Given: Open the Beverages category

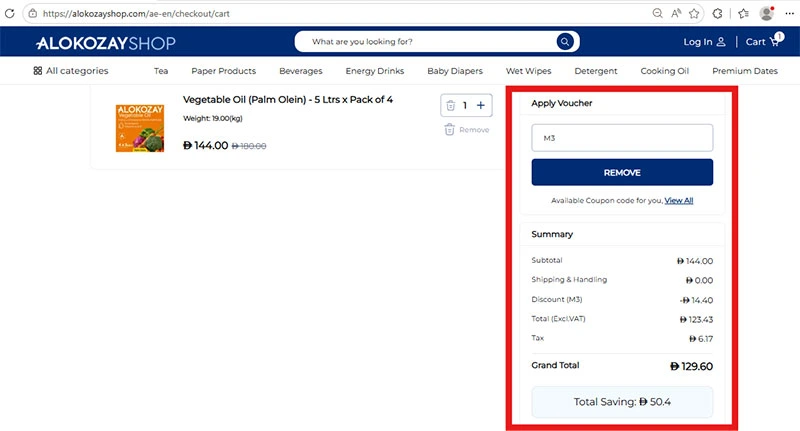Looking at the screenshot, I should coord(301,71).
